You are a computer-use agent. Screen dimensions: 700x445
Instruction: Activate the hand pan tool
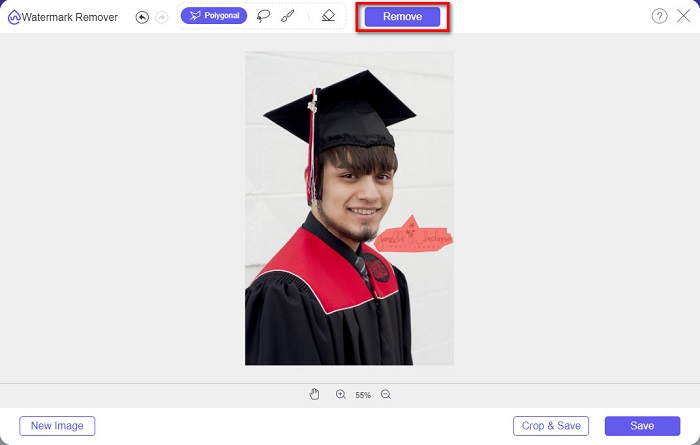click(314, 394)
